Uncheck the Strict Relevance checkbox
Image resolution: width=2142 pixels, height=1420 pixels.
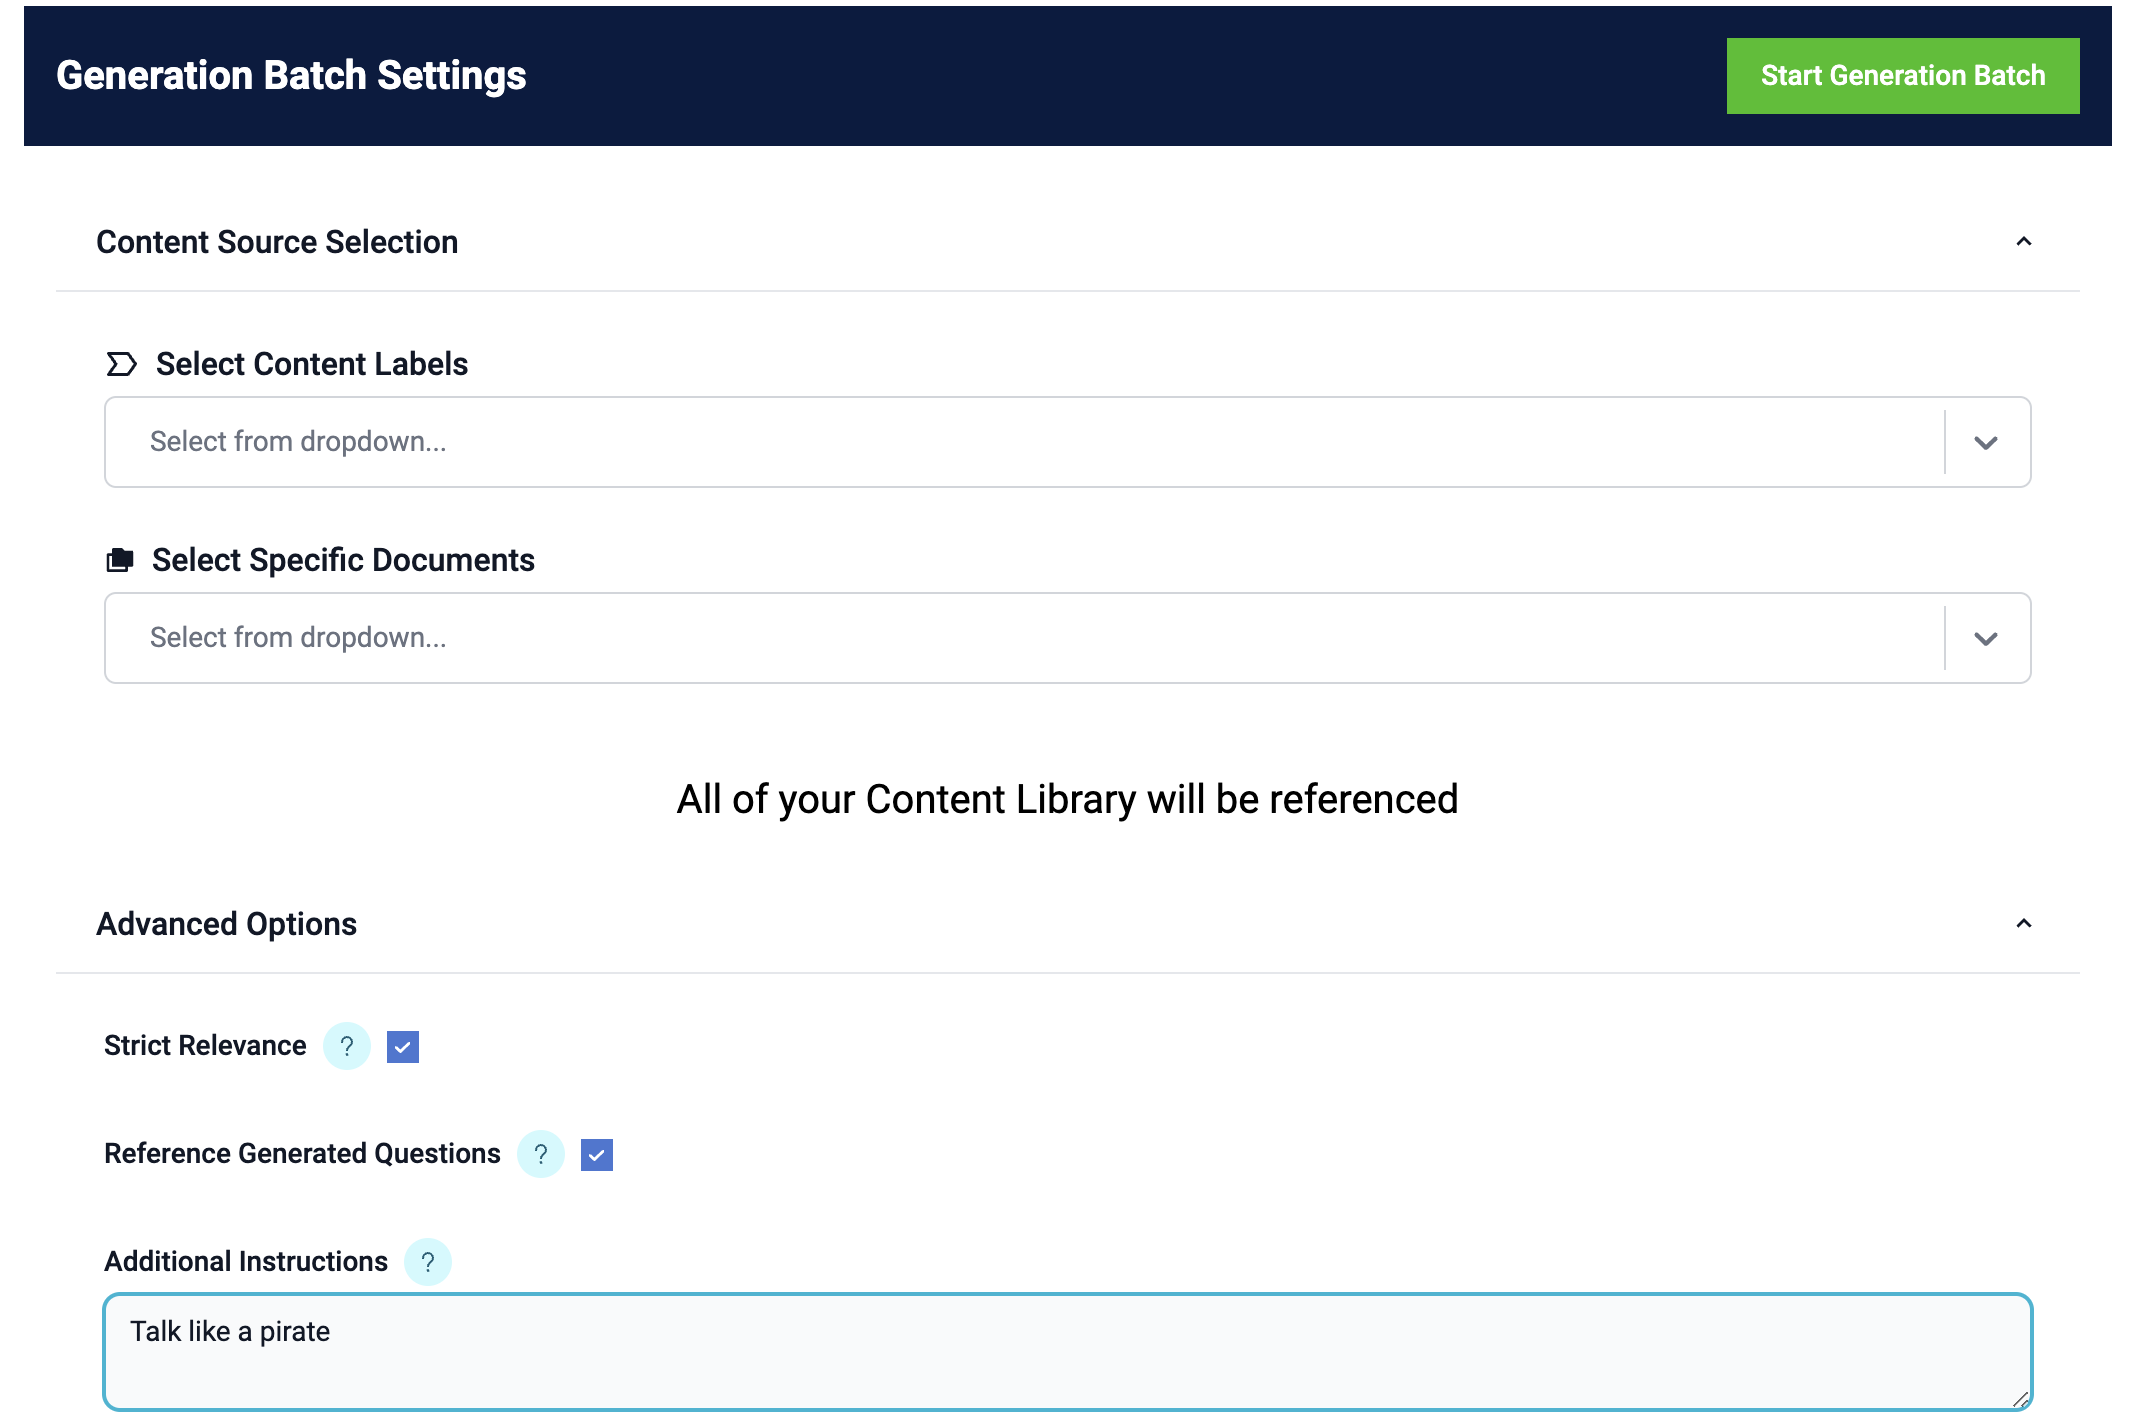click(403, 1047)
